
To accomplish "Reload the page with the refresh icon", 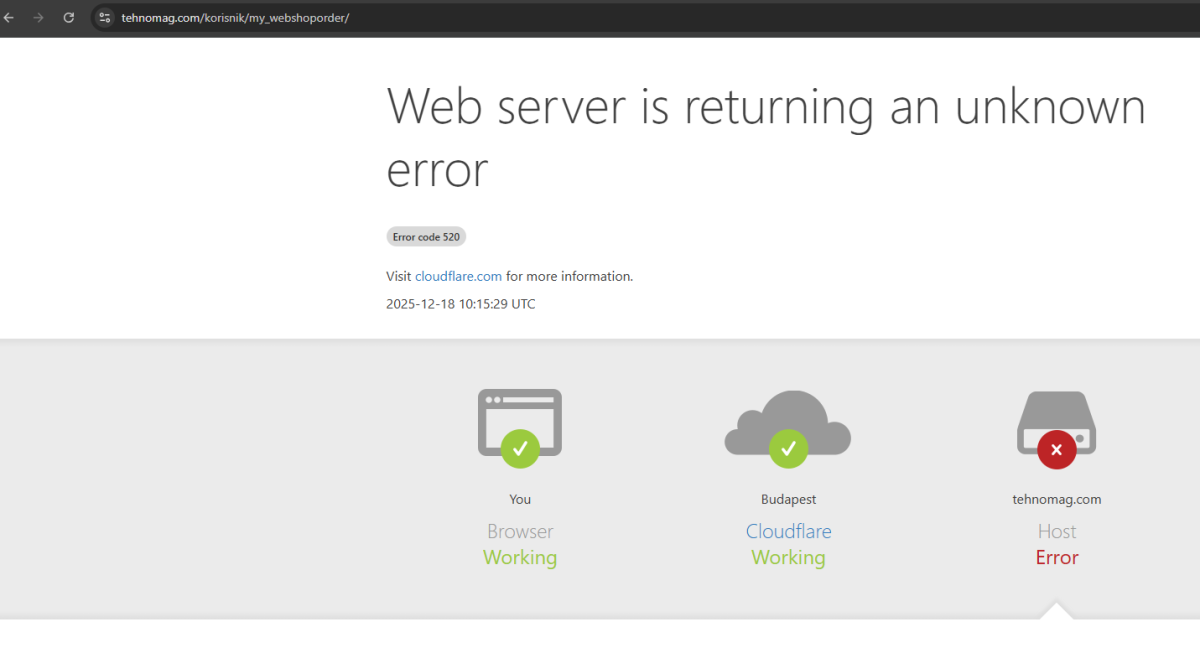I will (x=68, y=18).
